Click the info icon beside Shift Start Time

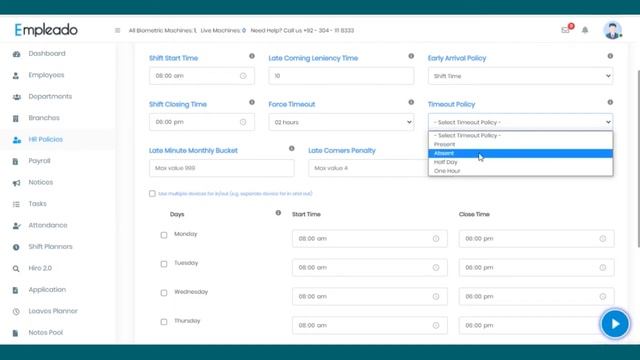(x=252, y=56)
